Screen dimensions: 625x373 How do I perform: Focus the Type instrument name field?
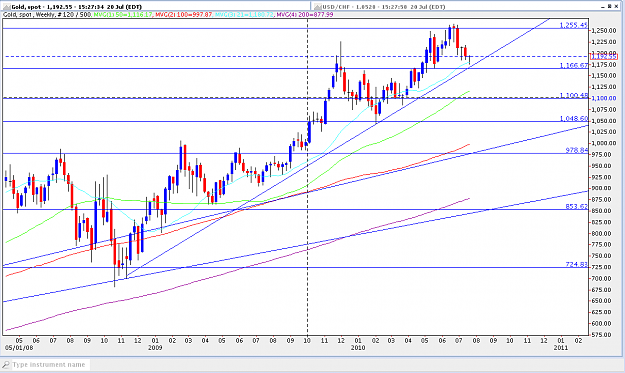(x=50, y=365)
